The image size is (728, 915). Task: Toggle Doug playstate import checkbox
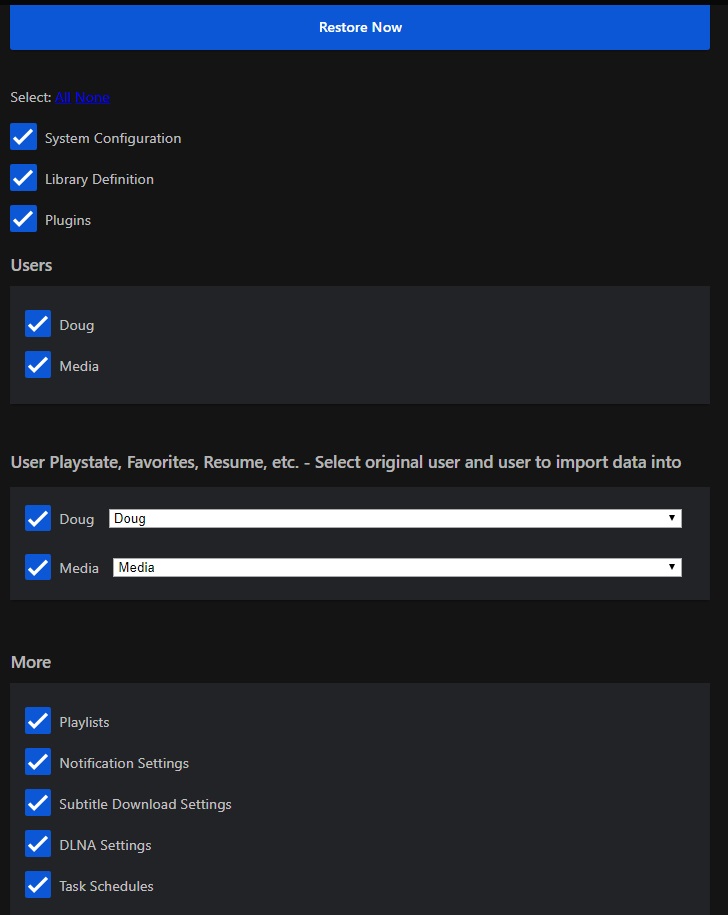[x=38, y=519]
